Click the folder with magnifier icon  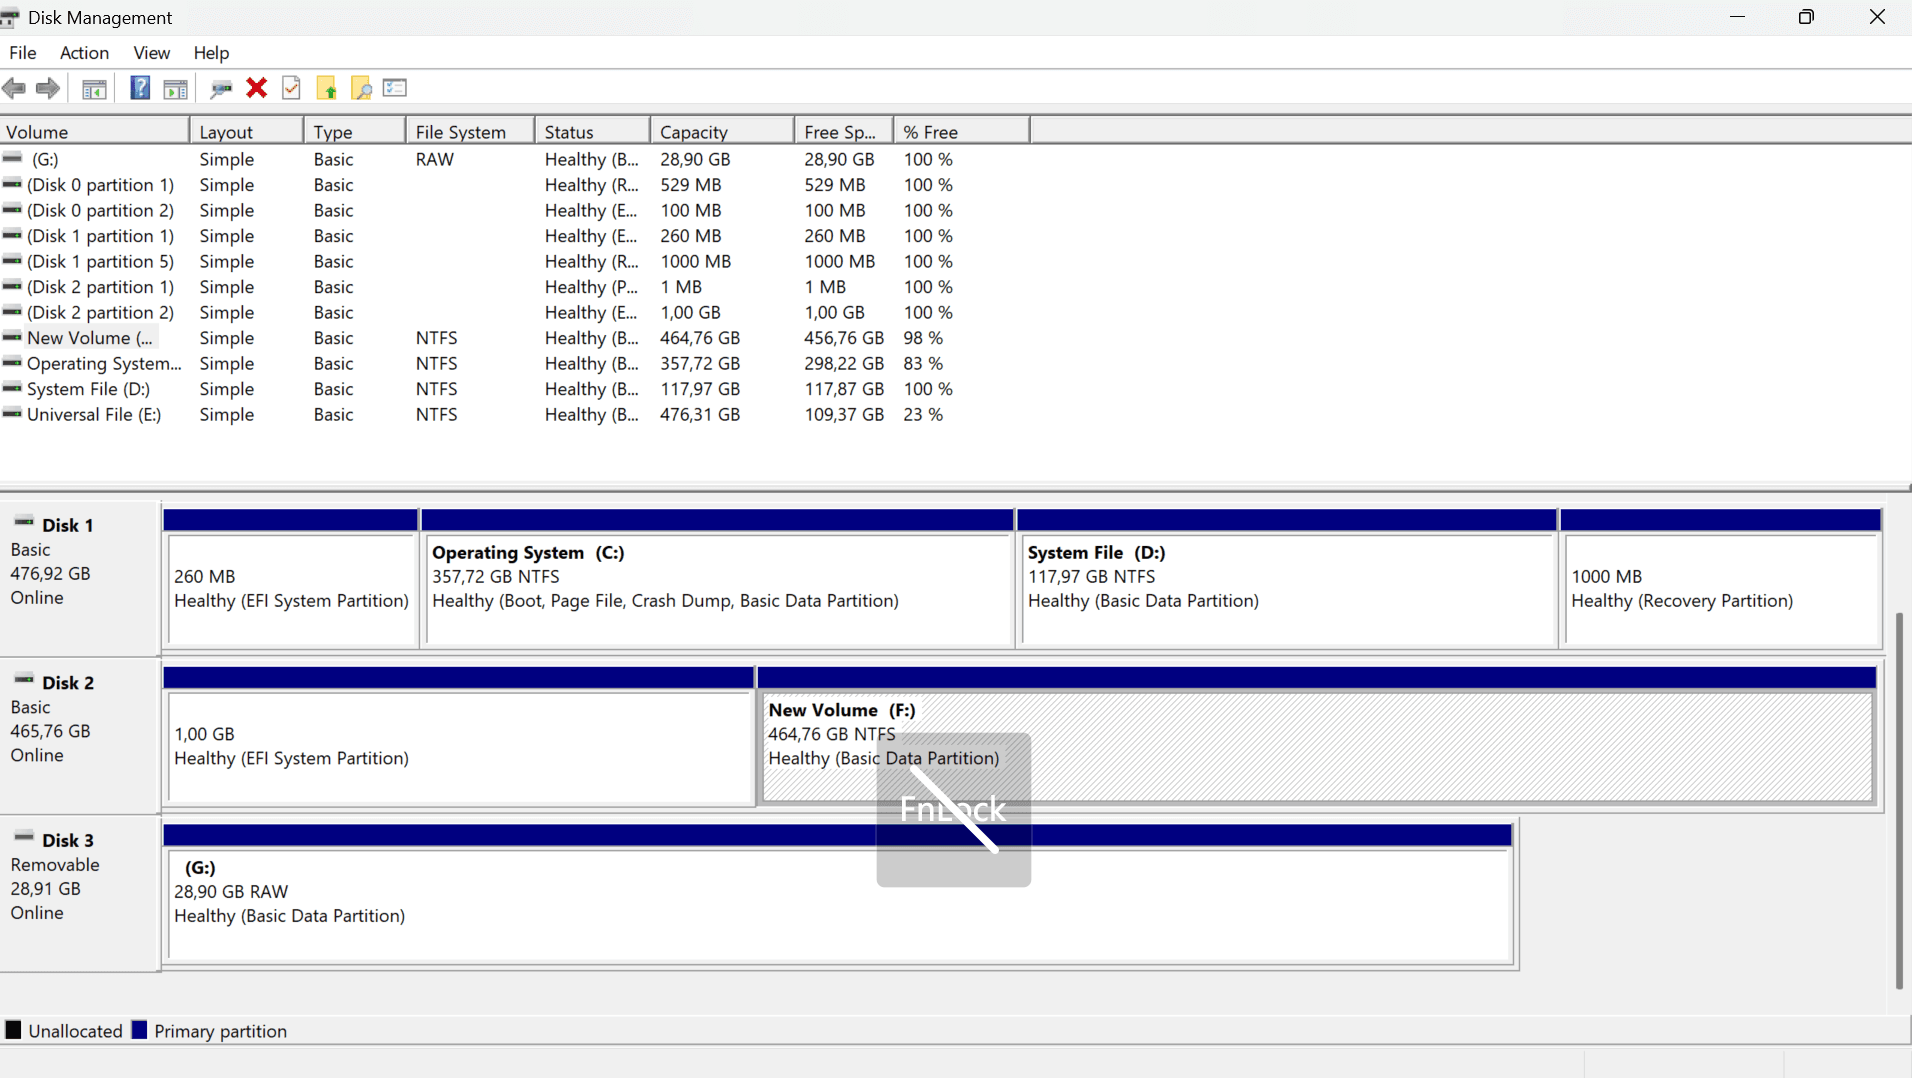pos(361,88)
